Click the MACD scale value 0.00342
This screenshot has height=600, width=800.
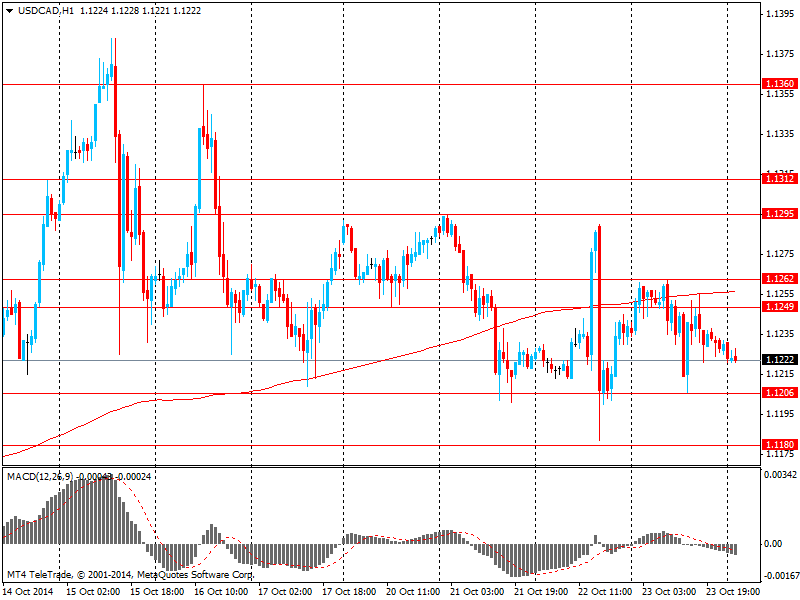pyautogui.click(x=780, y=474)
